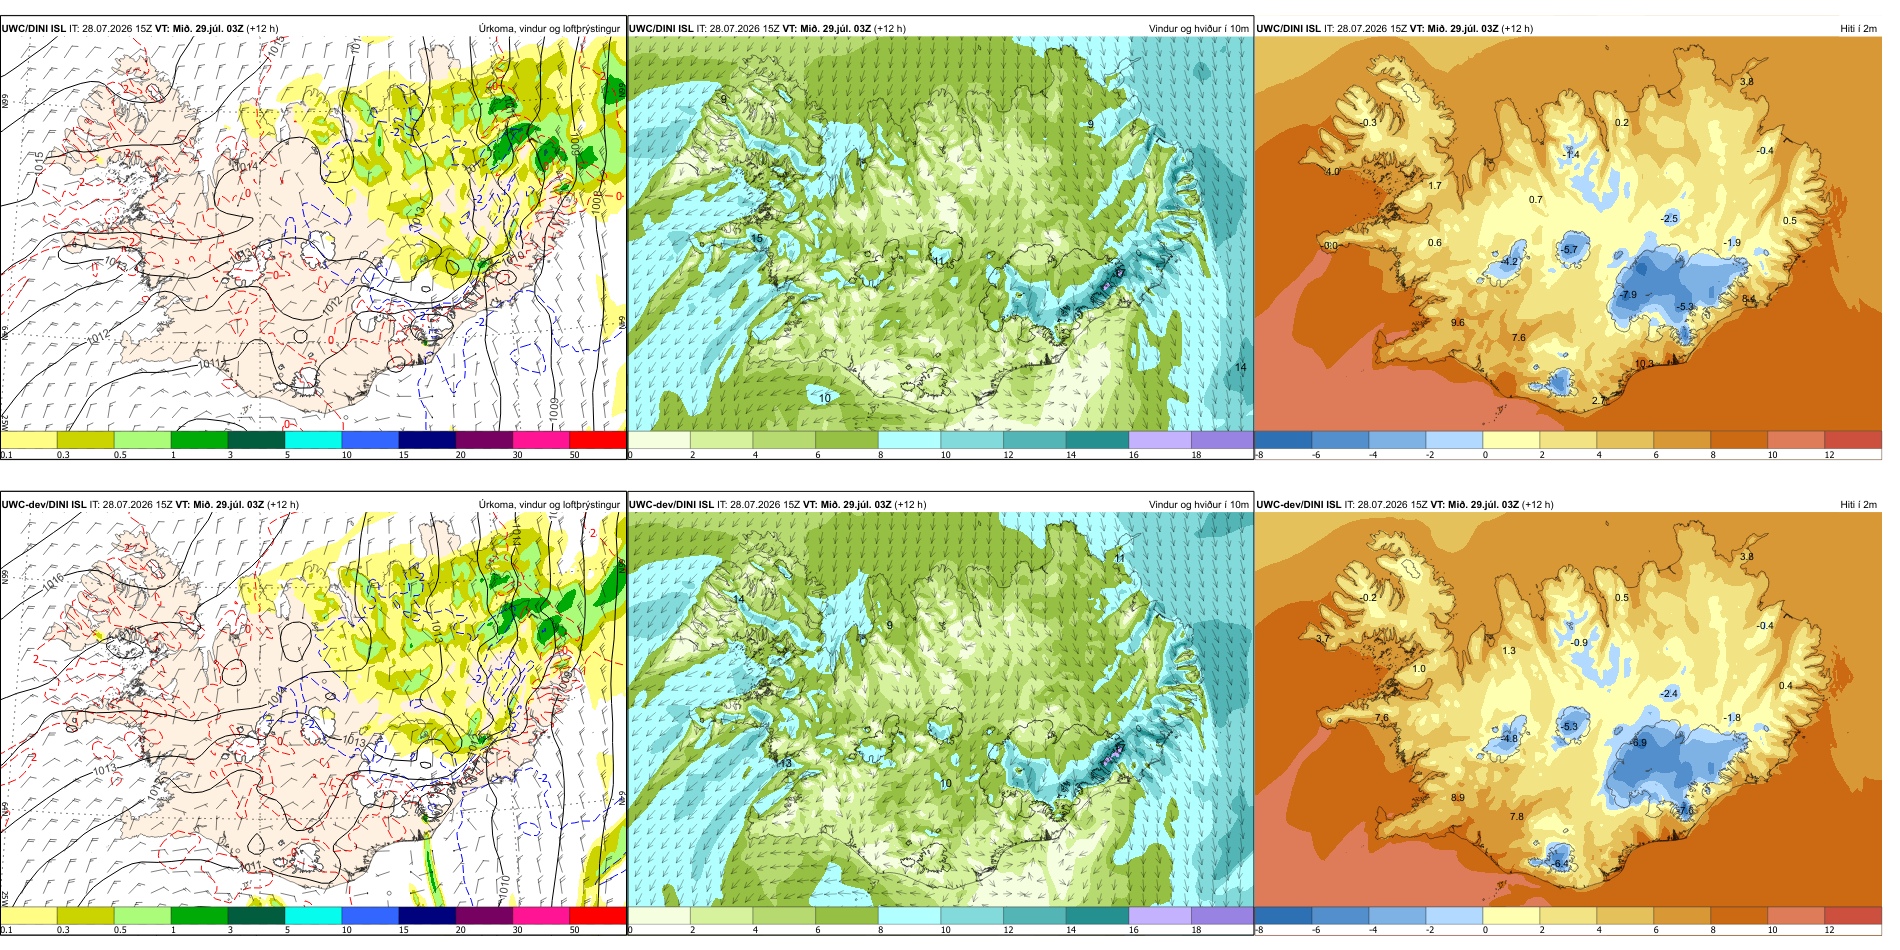Image resolution: width=1900 pixels, height=950 pixels.
Task: Click the -6.4 reading on the UWC-dev temperature map
Action: [x=1560, y=863]
